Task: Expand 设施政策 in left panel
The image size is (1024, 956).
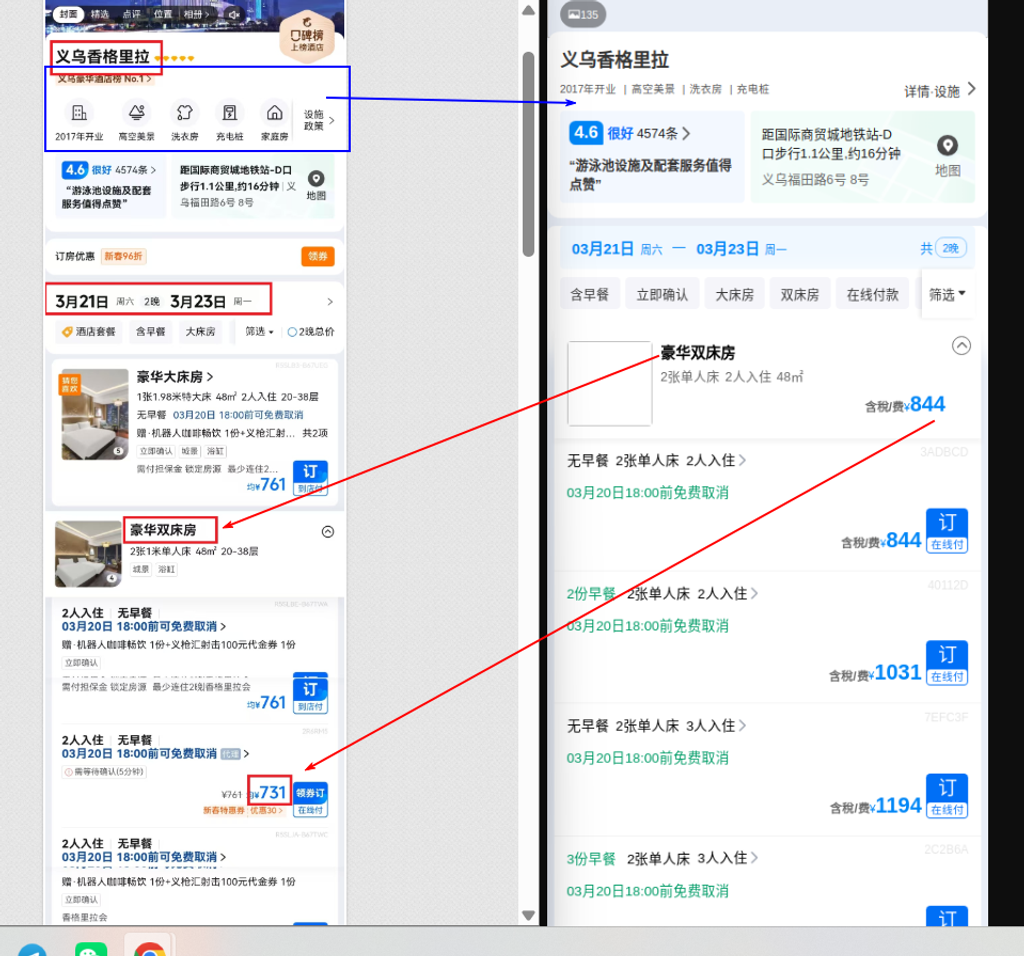Action: [x=319, y=120]
